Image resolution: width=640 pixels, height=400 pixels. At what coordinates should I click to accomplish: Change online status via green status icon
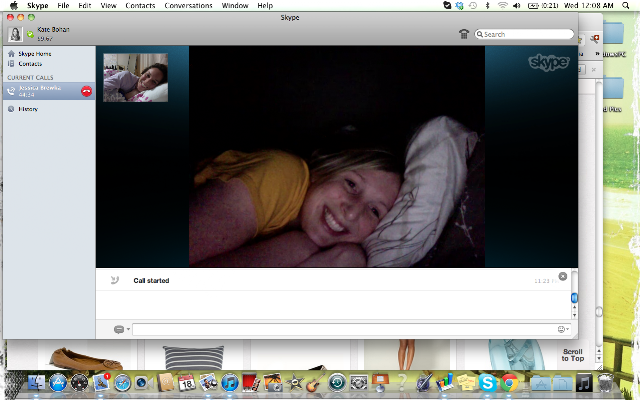coord(30,34)
